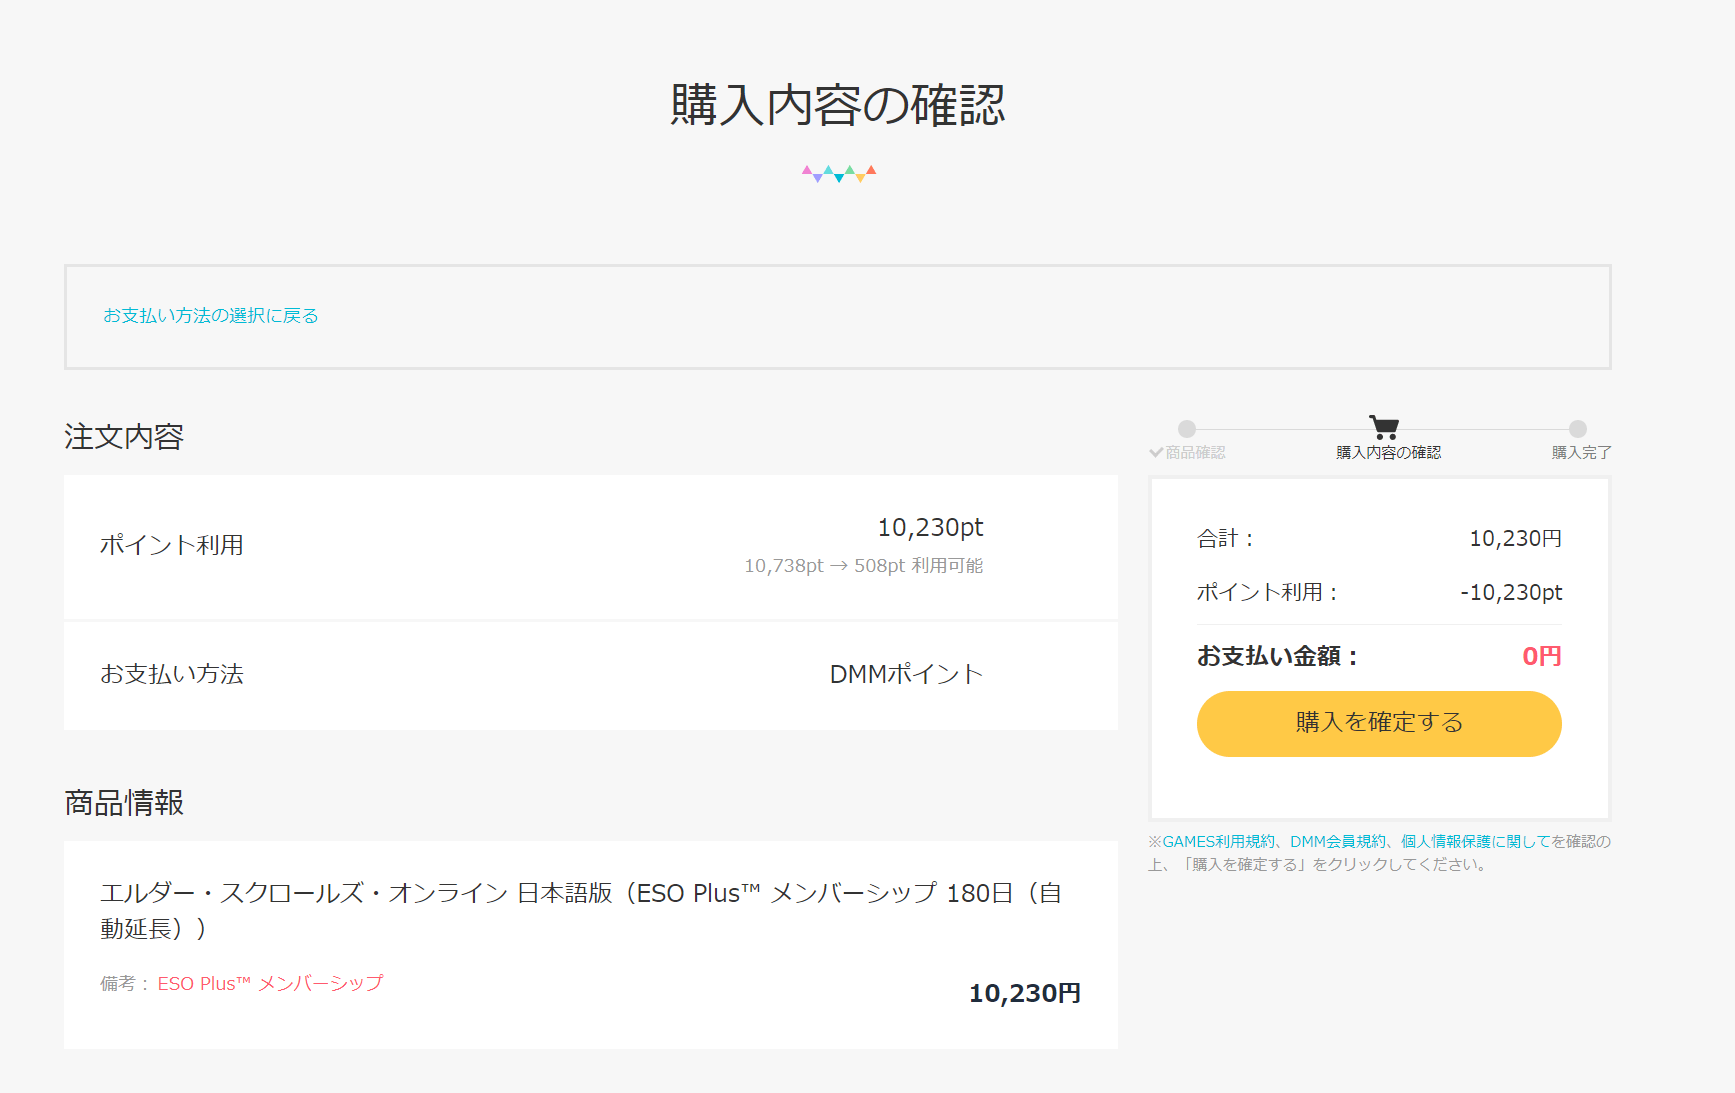Click the 10,230pt point usage value
The image size is (1735, 1093).
pyautogui.click(x=930, y=527)
